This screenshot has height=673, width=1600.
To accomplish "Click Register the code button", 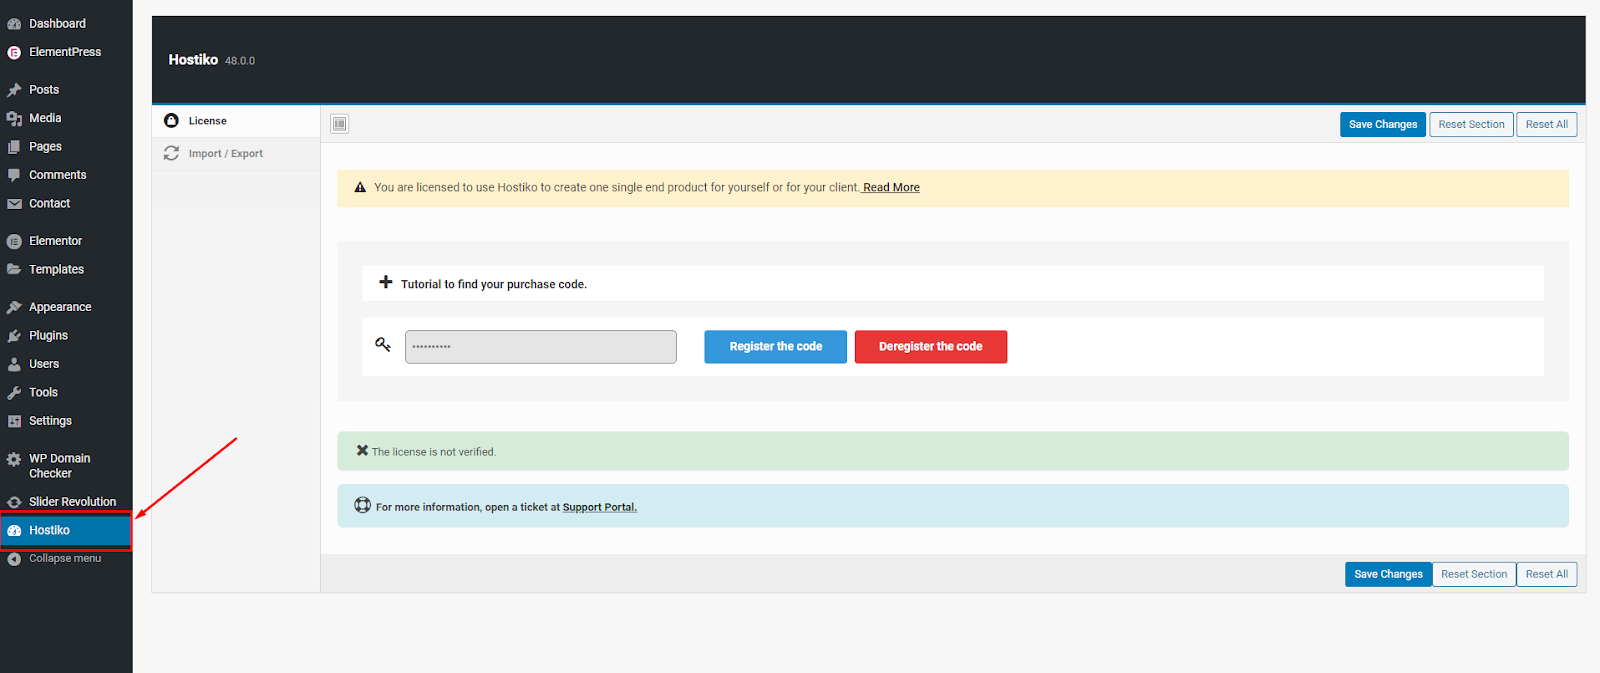I will tap(775, 347).
